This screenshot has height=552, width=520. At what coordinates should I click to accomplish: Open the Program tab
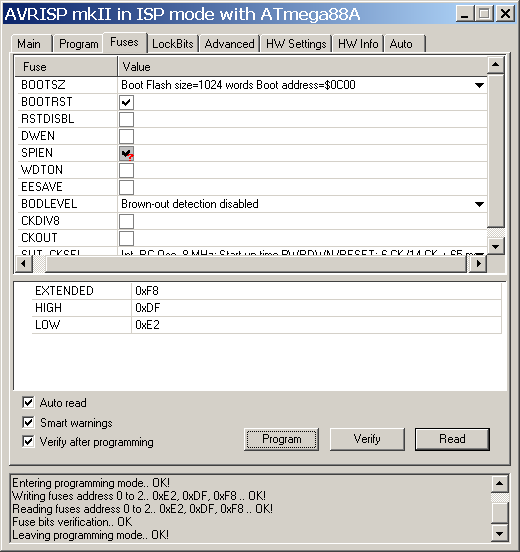tap(78, 44)
